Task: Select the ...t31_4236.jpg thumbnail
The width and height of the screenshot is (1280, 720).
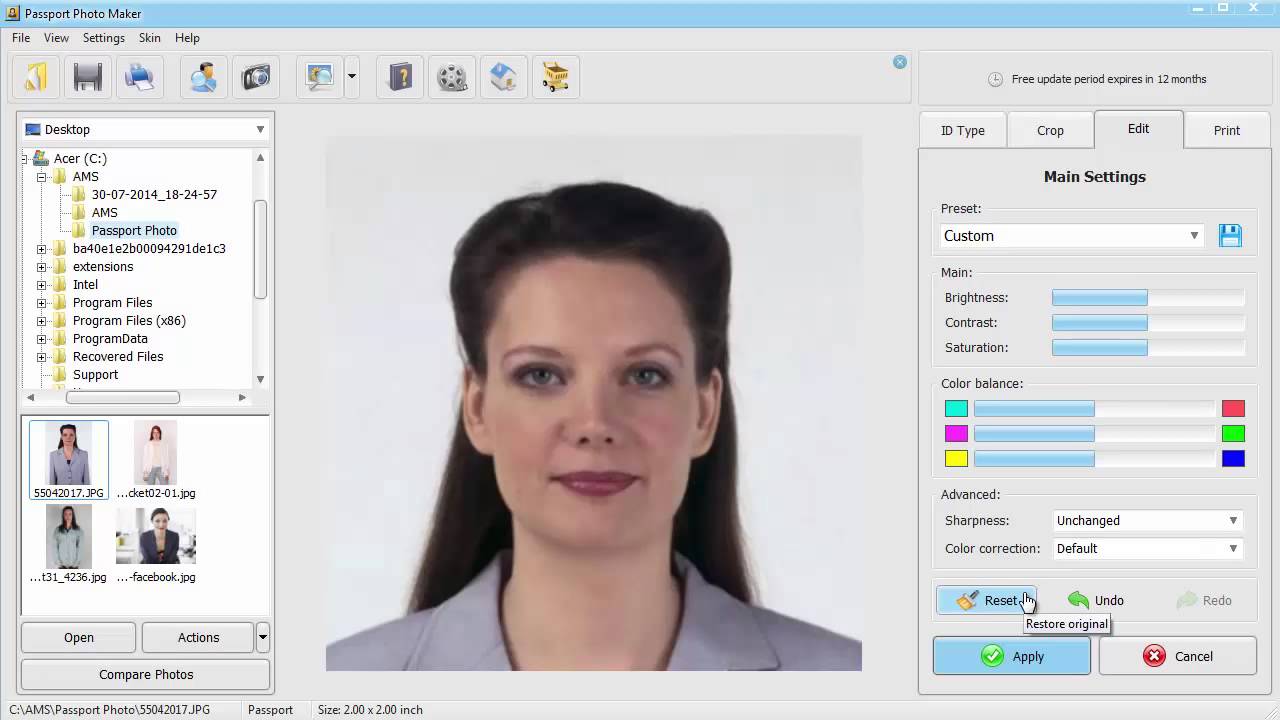Action: click(x=69, y=544)
